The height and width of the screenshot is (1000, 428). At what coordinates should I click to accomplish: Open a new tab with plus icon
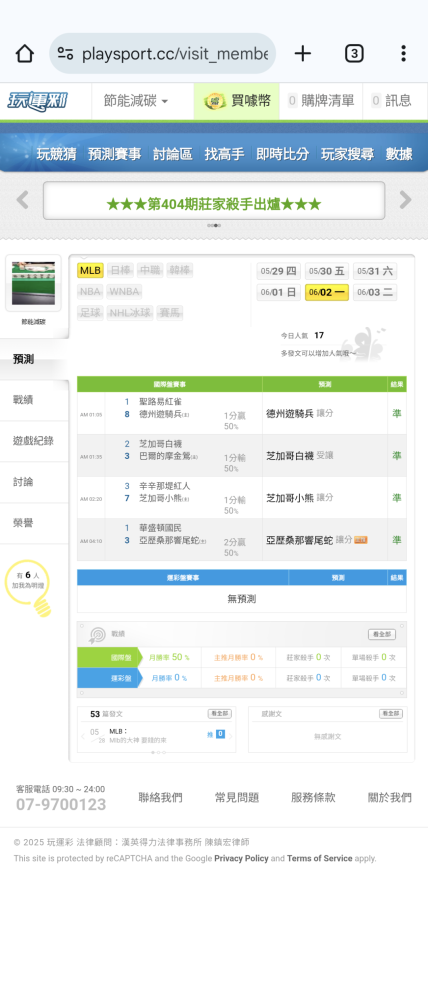[302, 54]
